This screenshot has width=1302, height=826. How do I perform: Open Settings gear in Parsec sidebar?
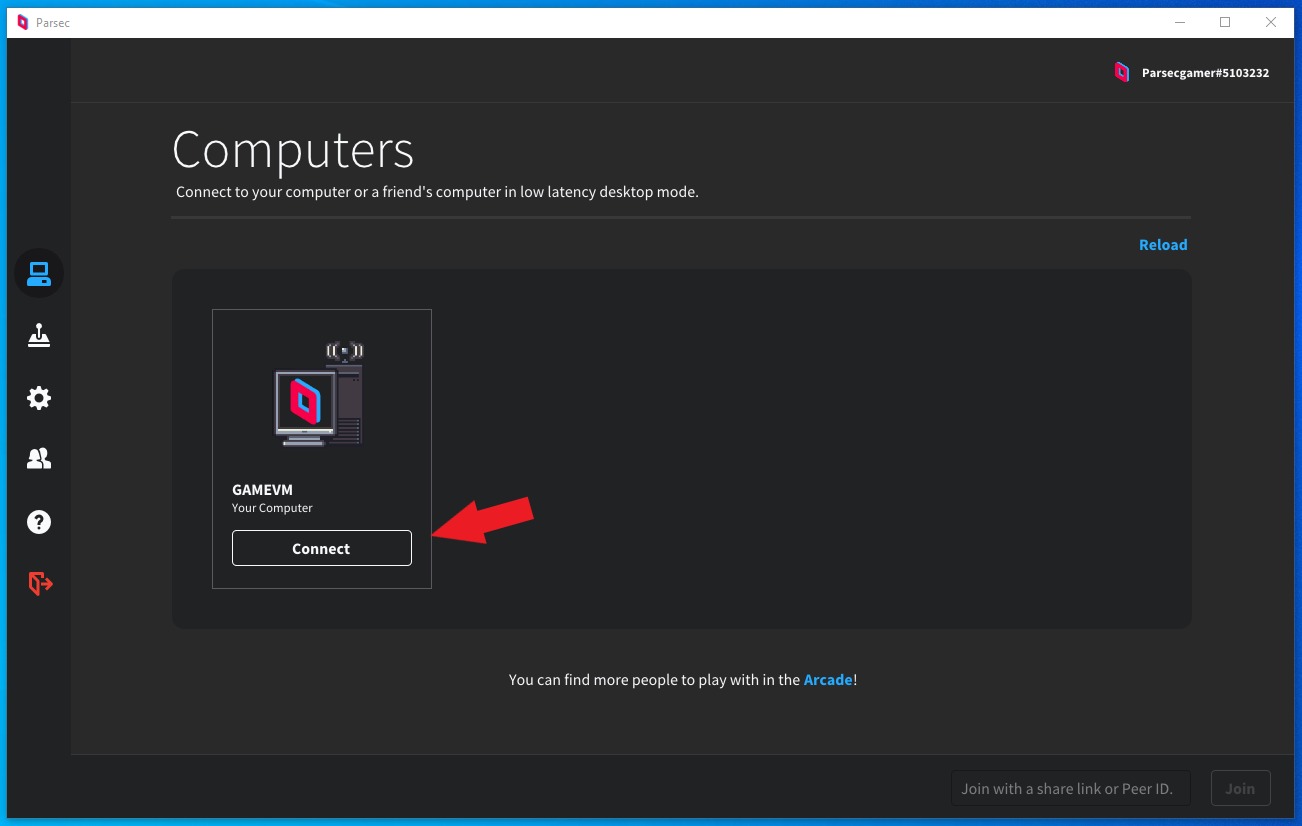click(39, 398)
